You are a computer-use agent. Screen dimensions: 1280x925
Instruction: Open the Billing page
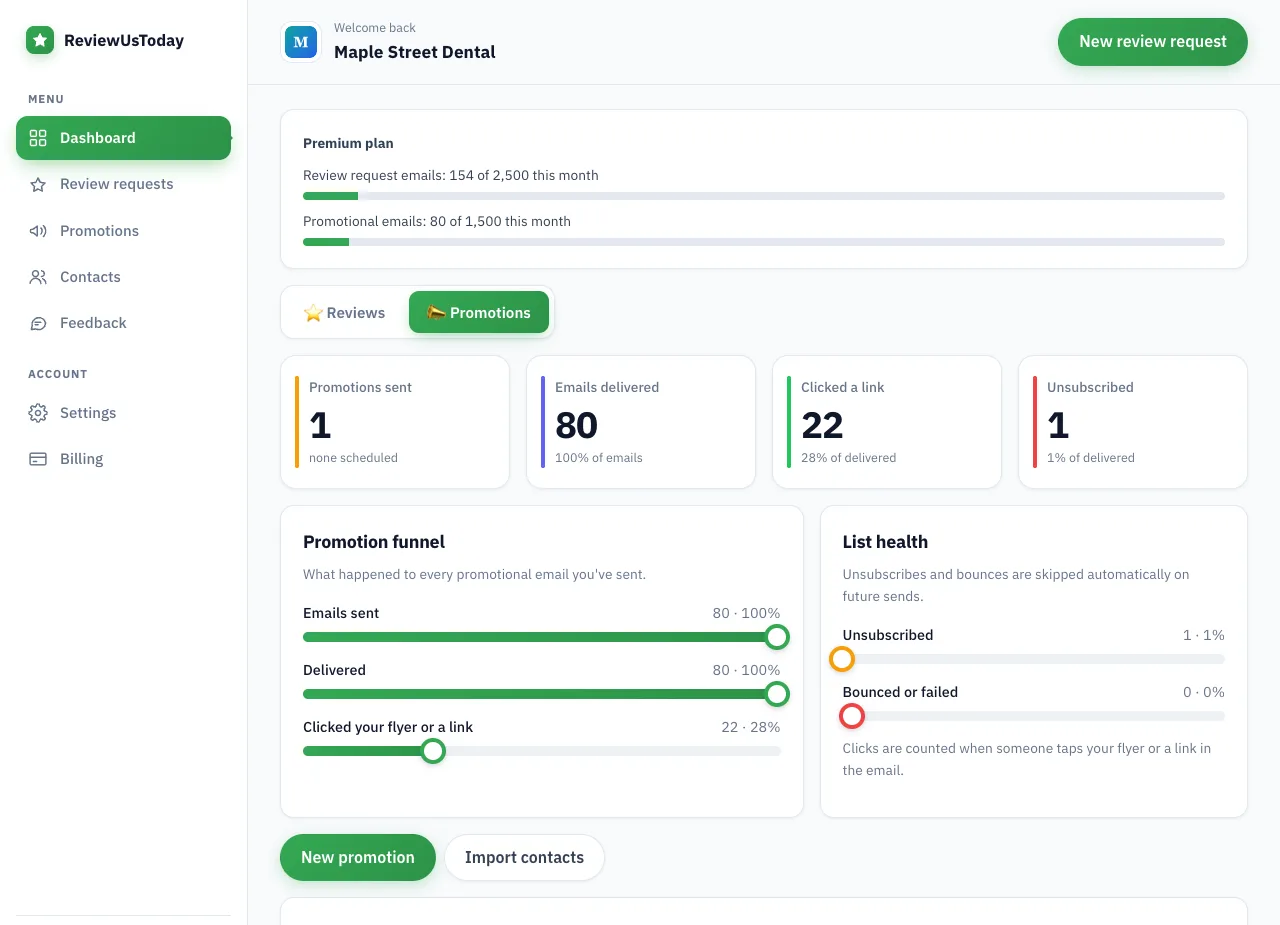tap(123, 459)
